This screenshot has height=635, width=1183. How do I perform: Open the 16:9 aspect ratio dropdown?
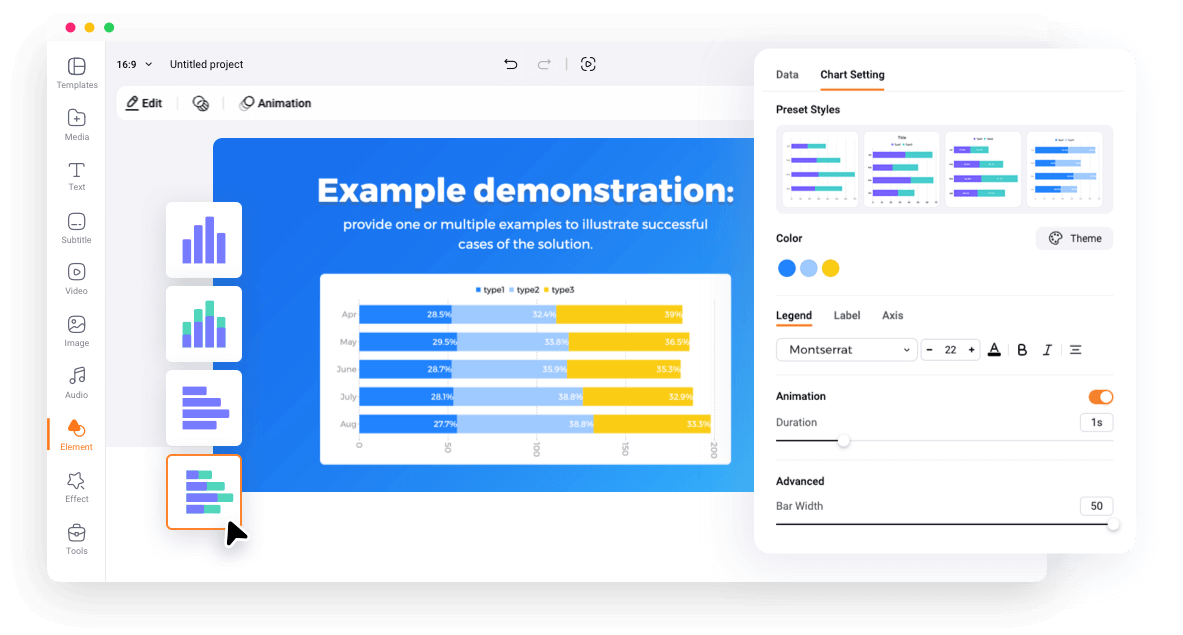coord(135,64)
